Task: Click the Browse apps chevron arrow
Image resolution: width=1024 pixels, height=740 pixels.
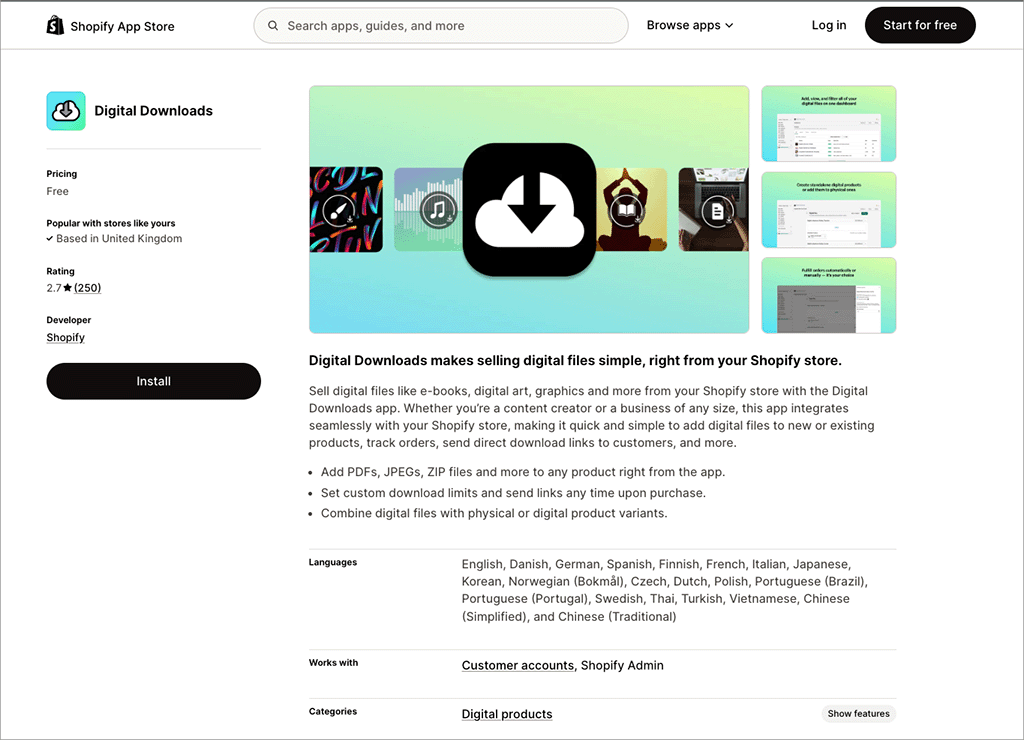Action: (x=729, y=25)
